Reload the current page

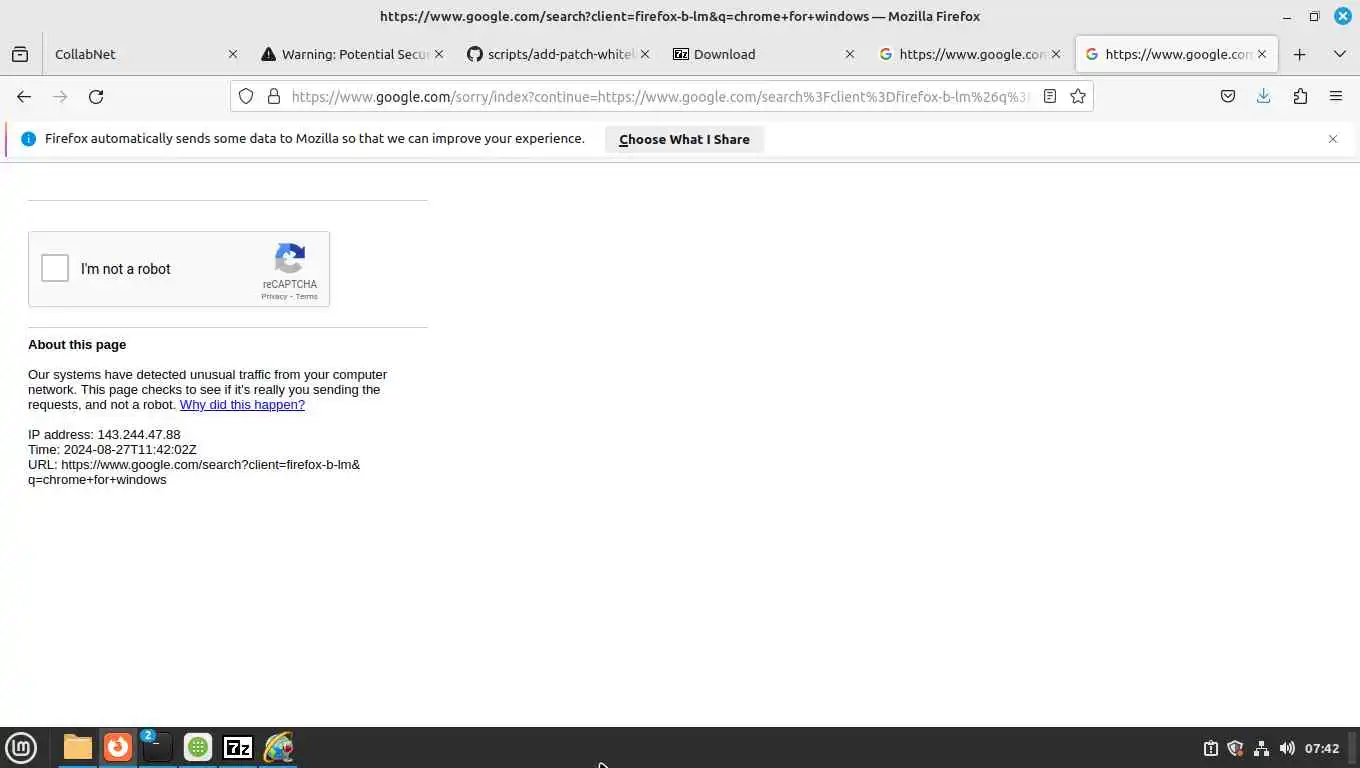(x=96, y=96)
